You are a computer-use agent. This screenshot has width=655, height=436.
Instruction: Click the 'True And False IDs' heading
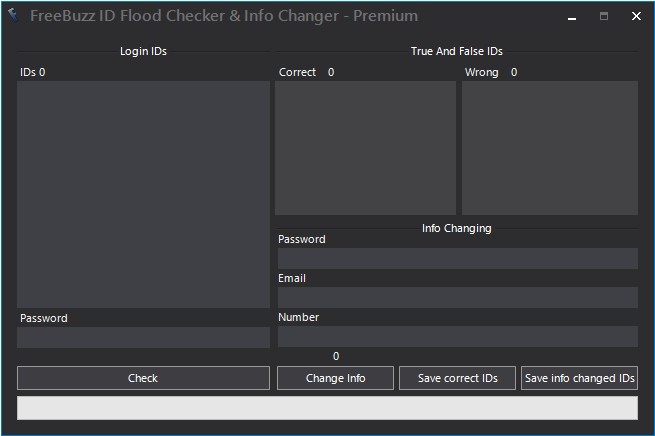click(x=457, y=51)
